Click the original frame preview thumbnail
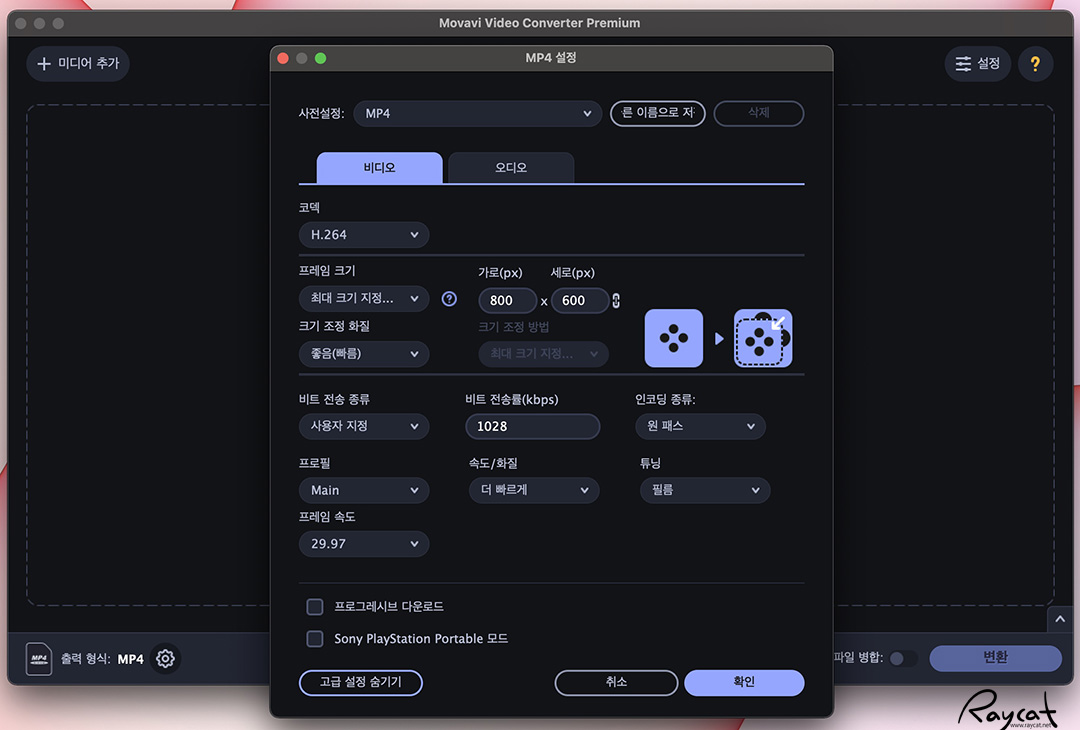This screenshot has height=730, width=1080. point(674,338)
